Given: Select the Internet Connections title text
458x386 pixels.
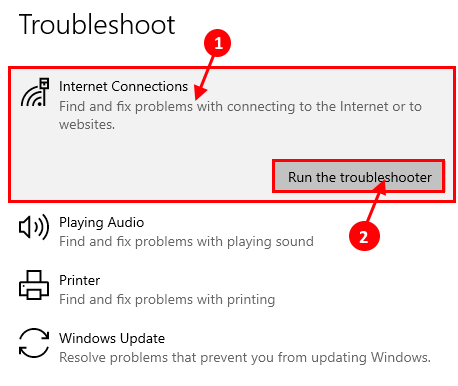Looking at the screenshot, I should 123,86.
